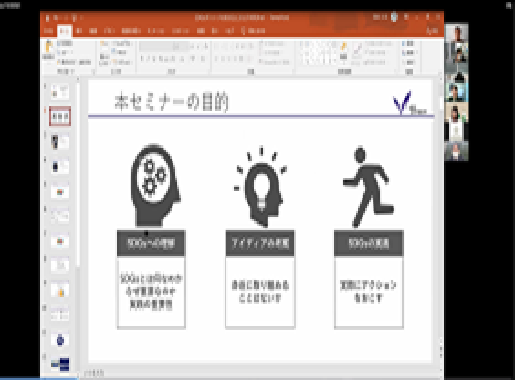This screenshot has height=380, width=515.
Task: Click the Redo icon in the Quick Access Toolbar
Action: click(65, 18)
